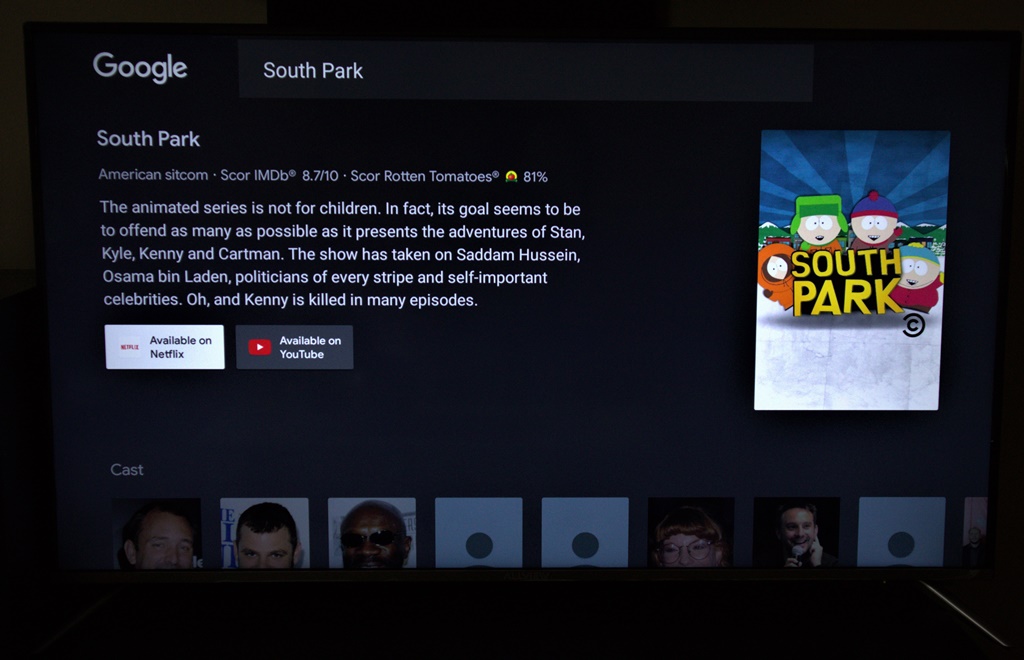Select the cast member holding a microphone

[797, 531]
